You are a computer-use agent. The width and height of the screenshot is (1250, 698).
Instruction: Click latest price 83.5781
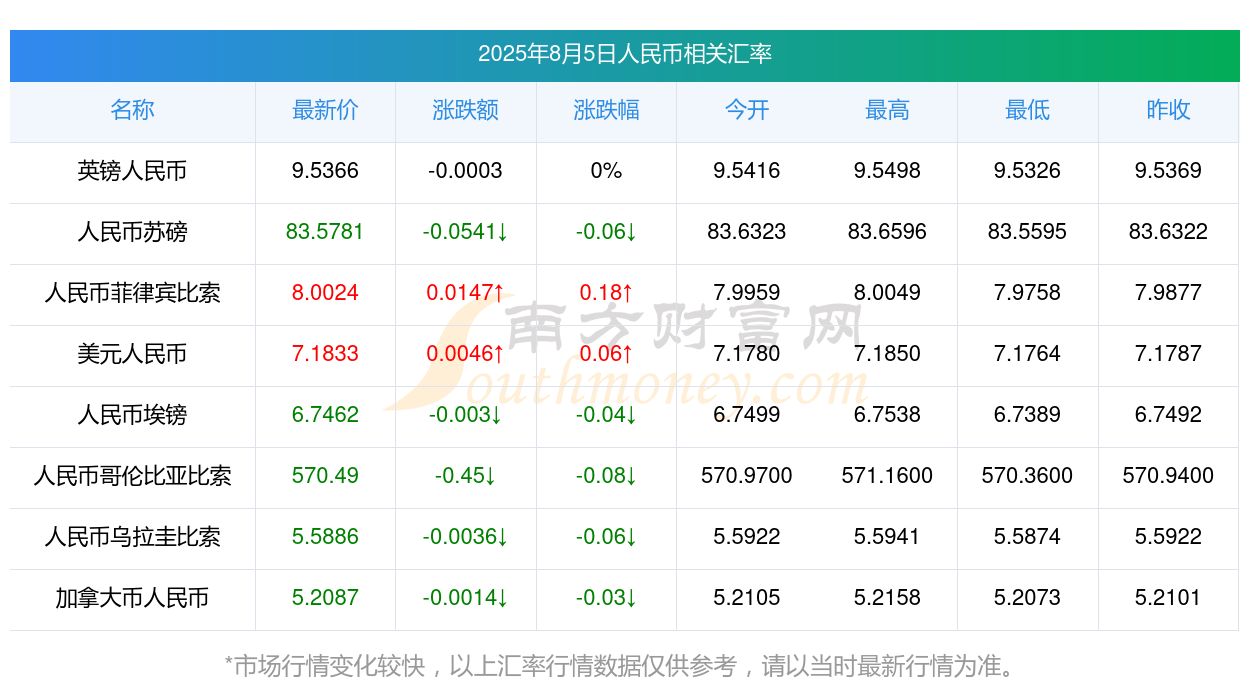325,232
